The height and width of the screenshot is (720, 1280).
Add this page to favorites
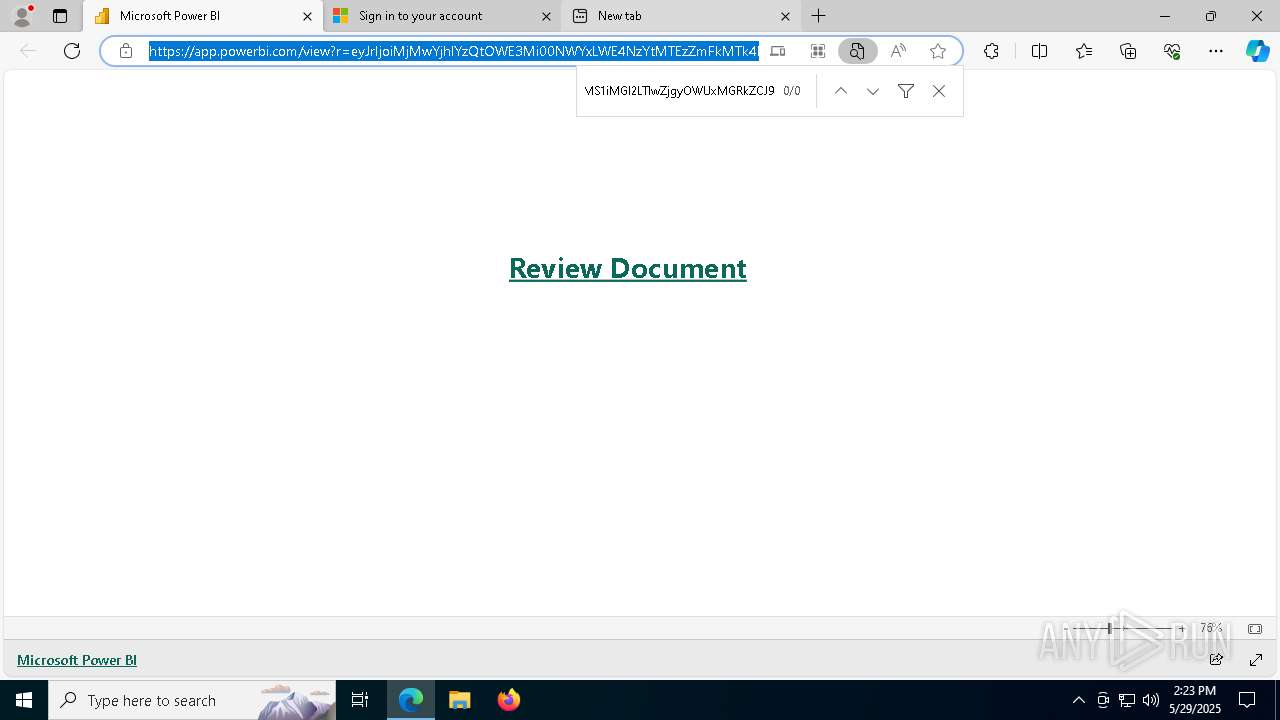938,51
